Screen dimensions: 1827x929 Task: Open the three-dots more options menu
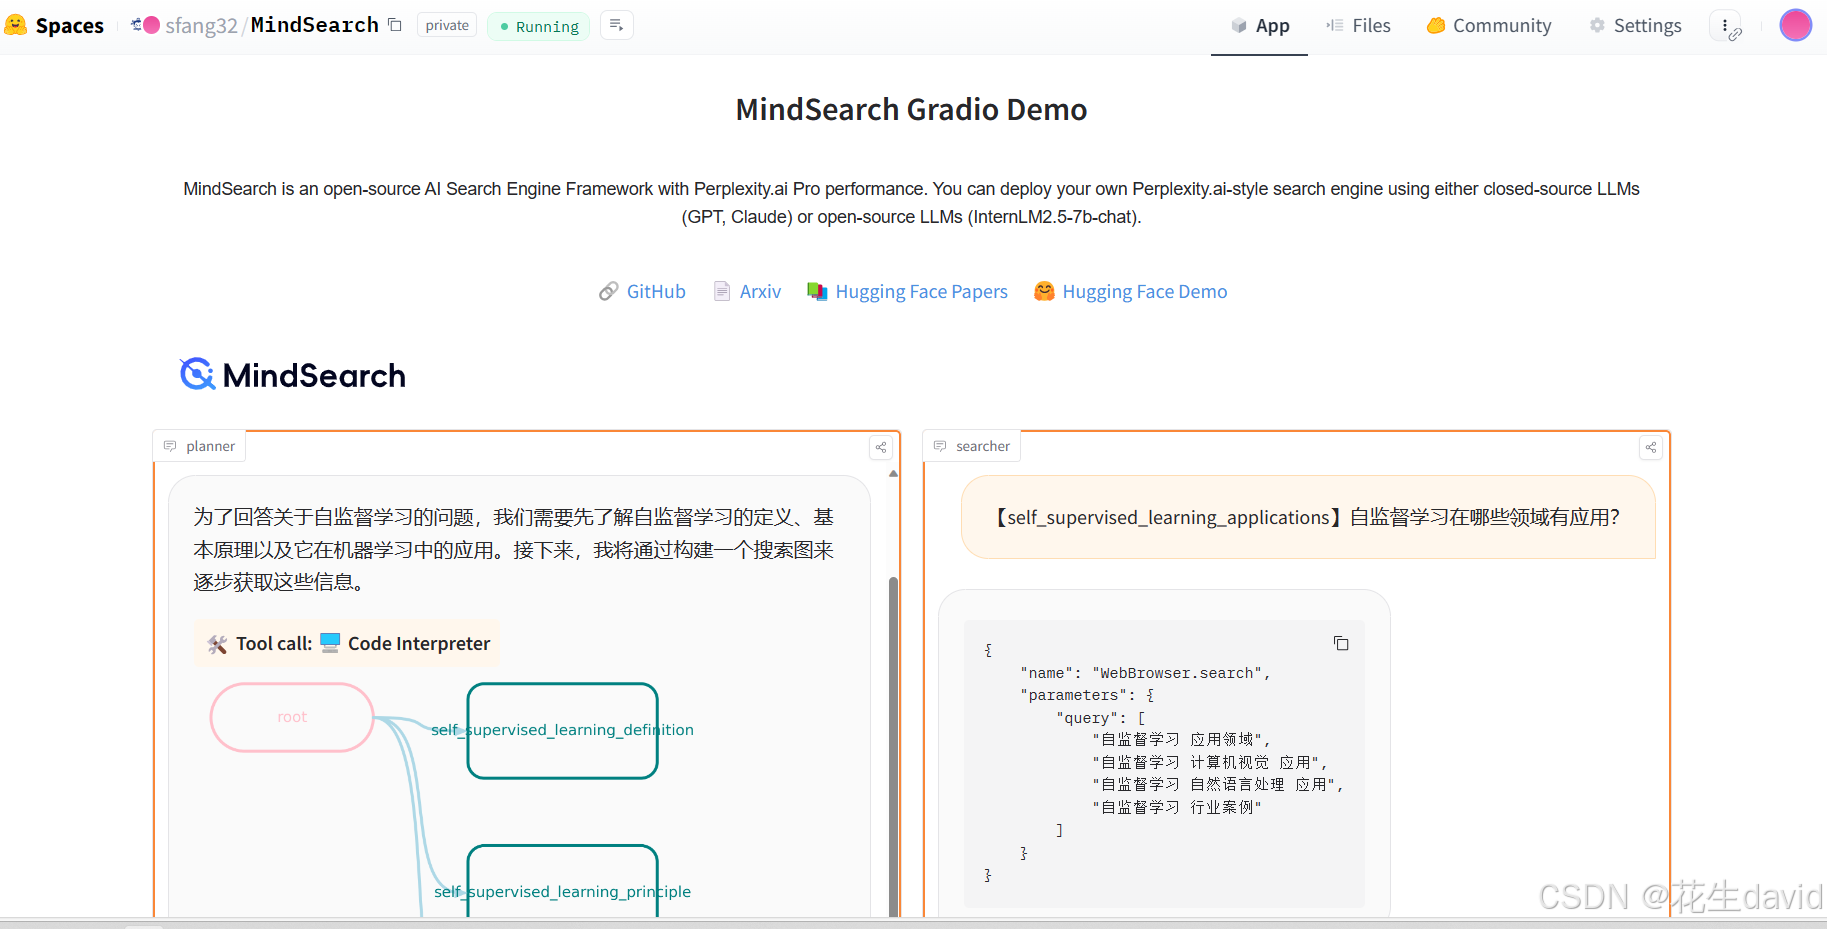[1725, 26]
